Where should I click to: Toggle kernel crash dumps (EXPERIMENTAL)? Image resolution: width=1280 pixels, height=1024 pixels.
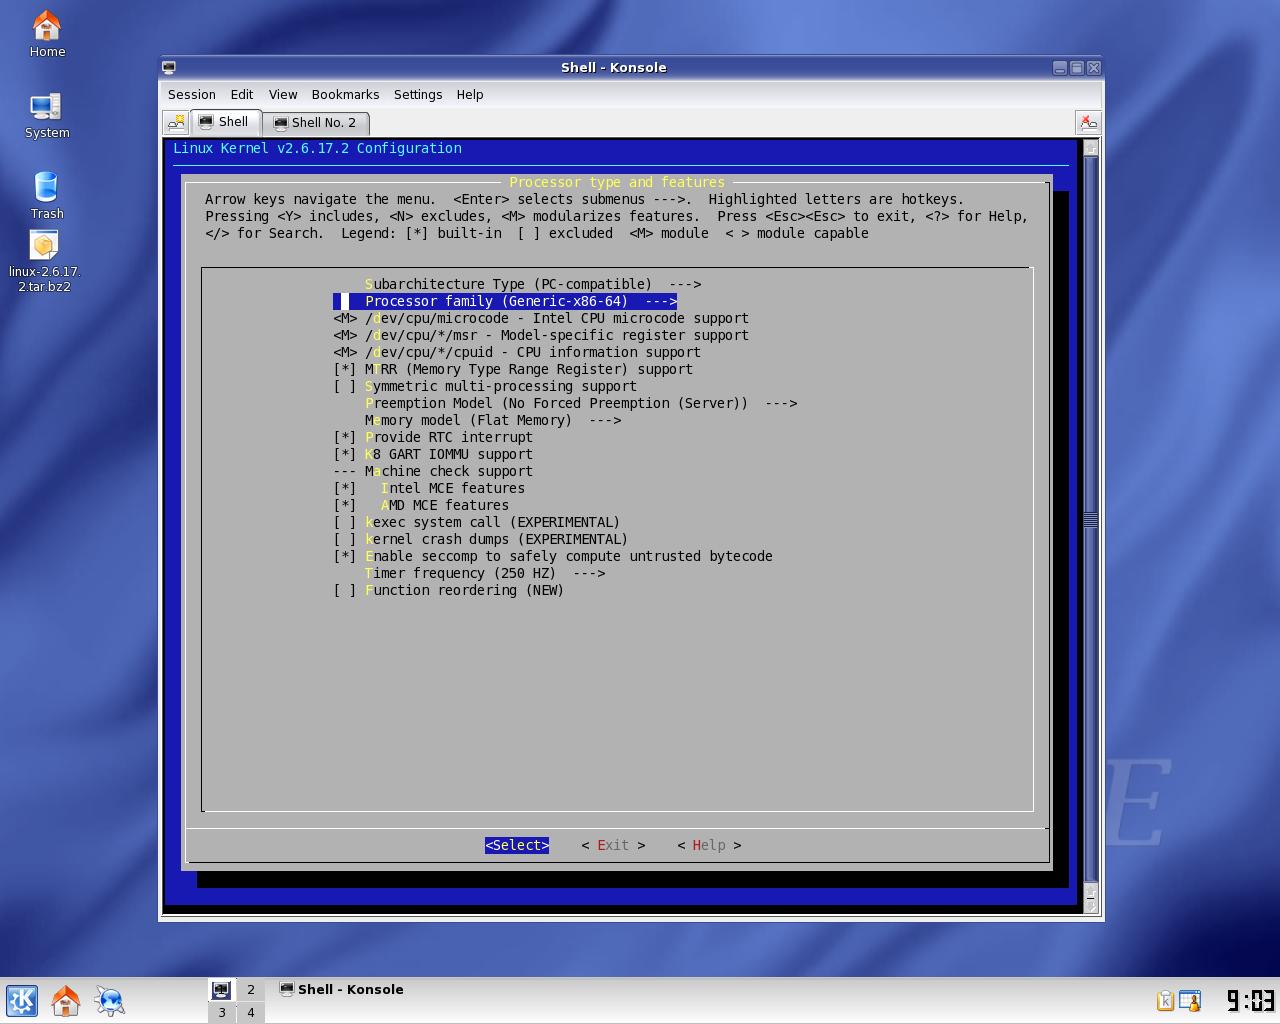coord(481,539)
